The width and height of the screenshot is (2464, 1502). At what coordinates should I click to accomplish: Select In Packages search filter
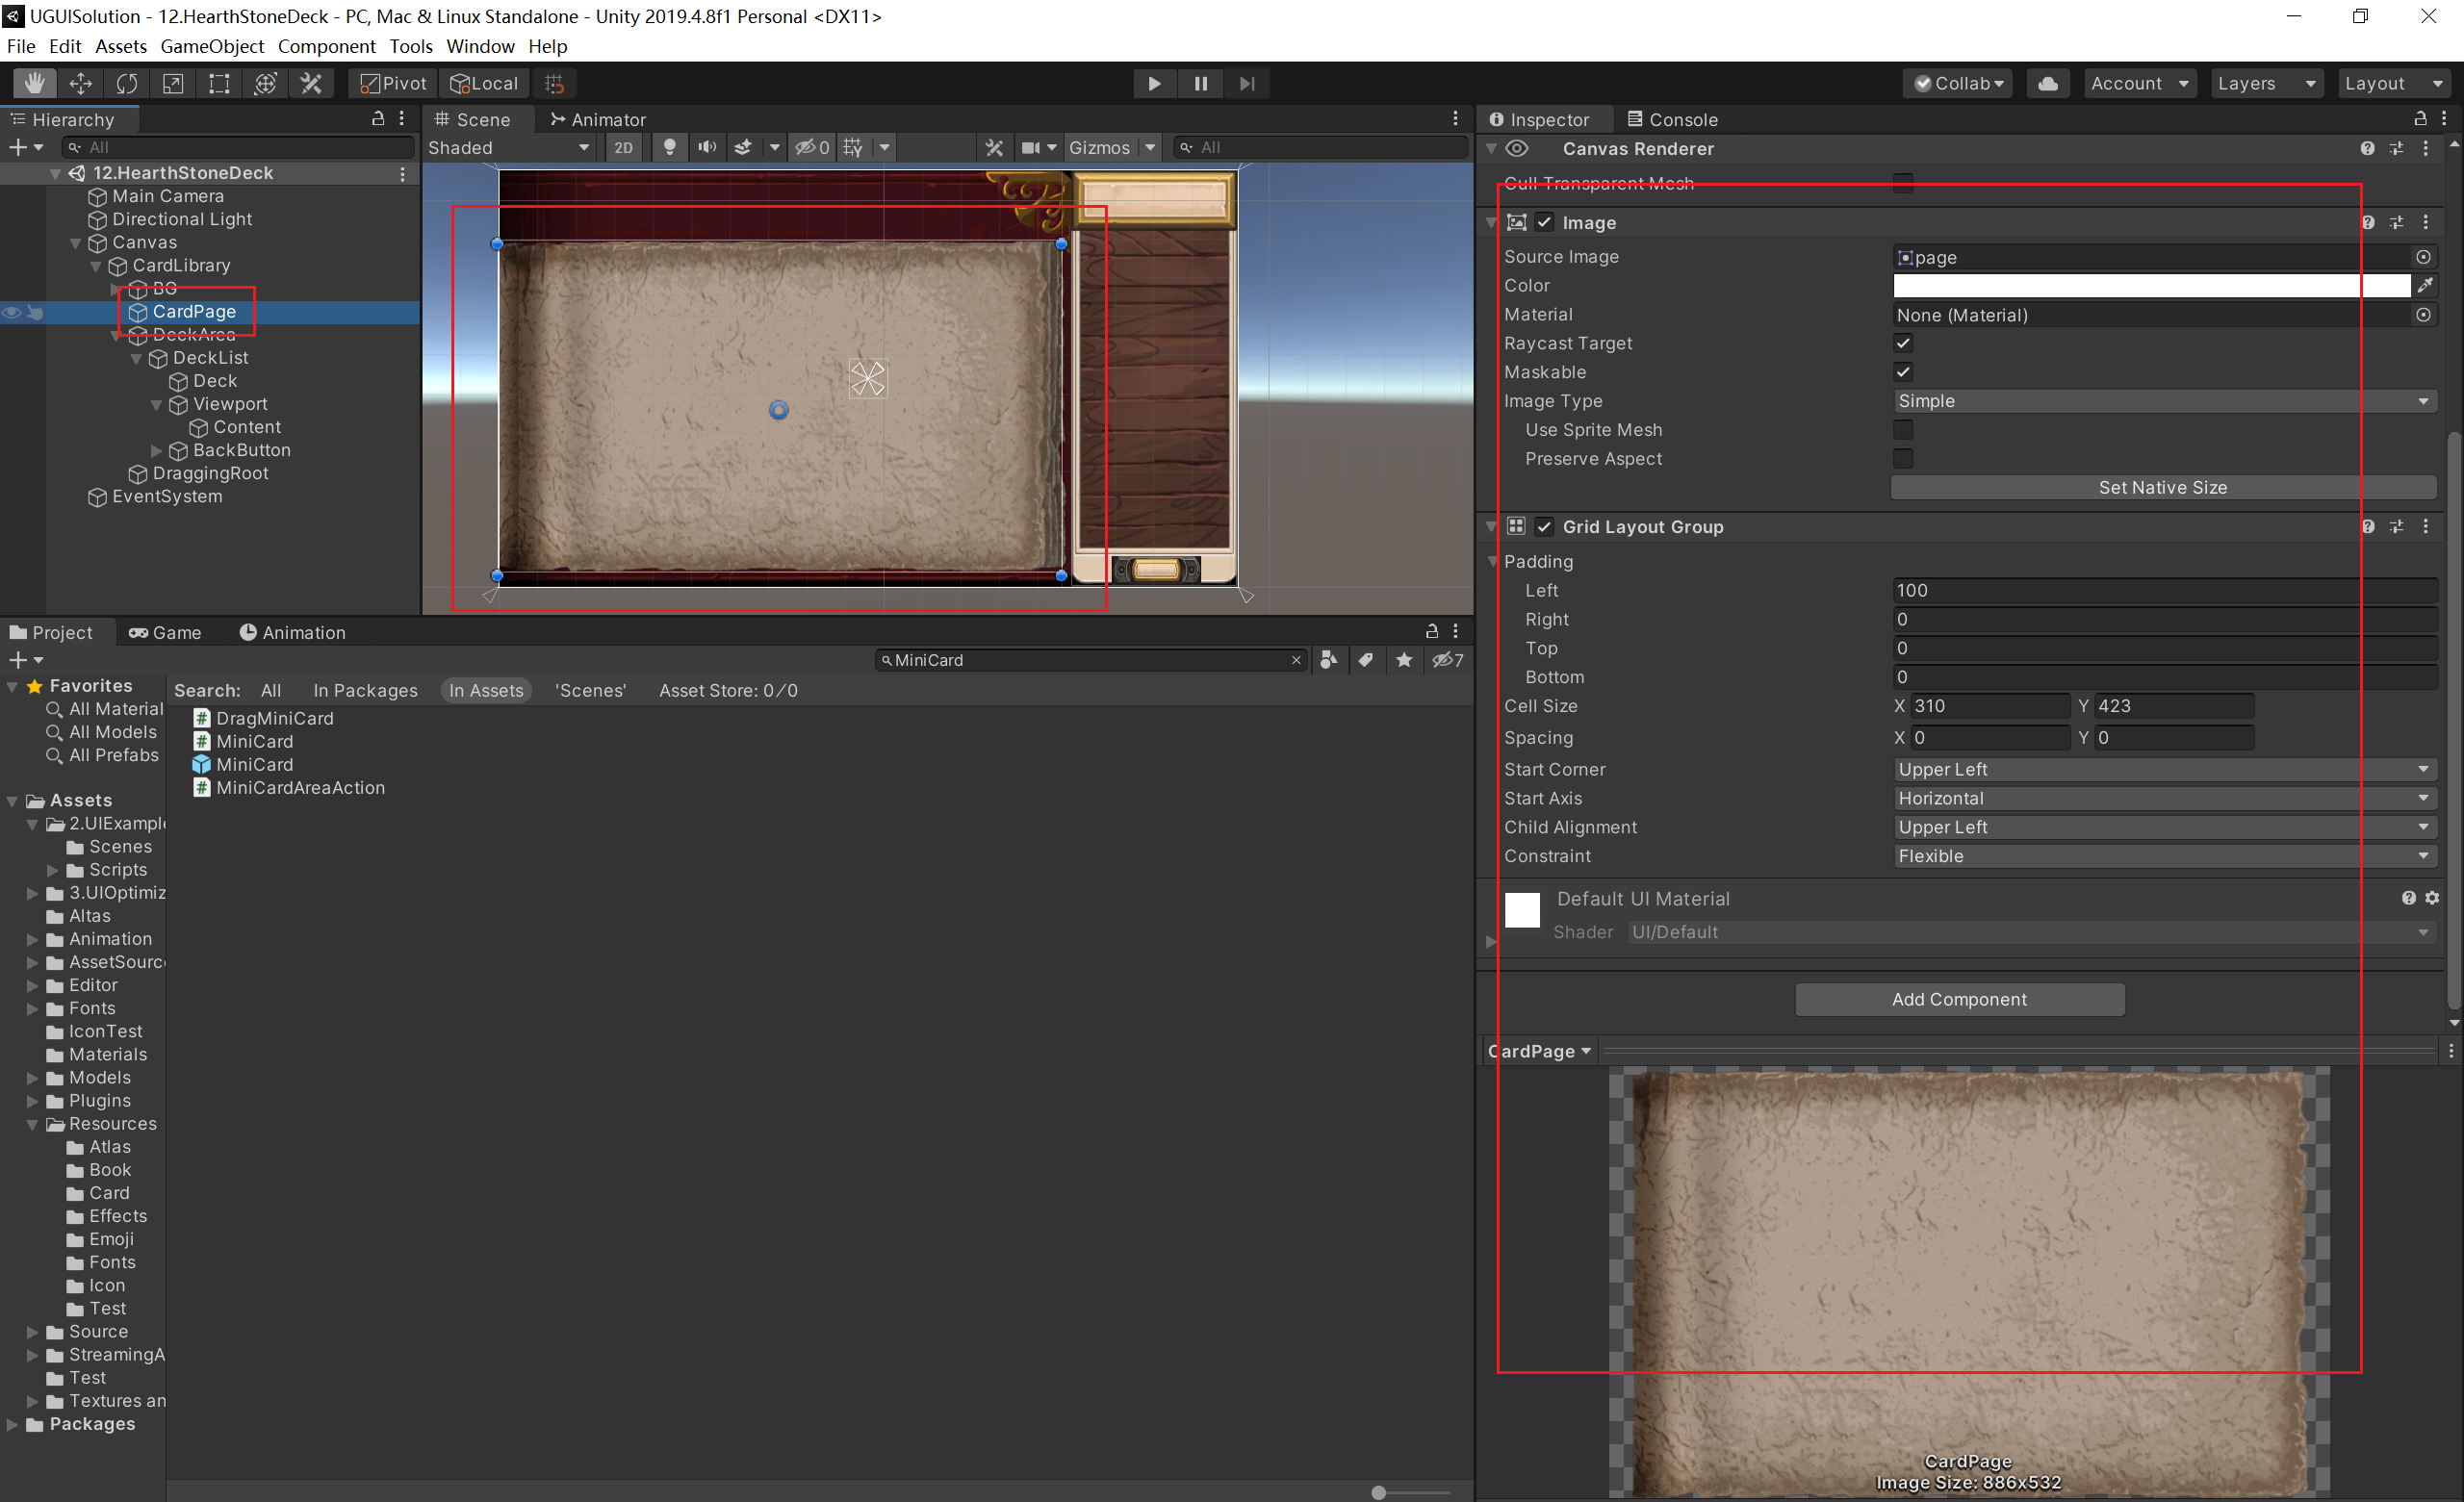pyautogui.click(x=365, y=691)
